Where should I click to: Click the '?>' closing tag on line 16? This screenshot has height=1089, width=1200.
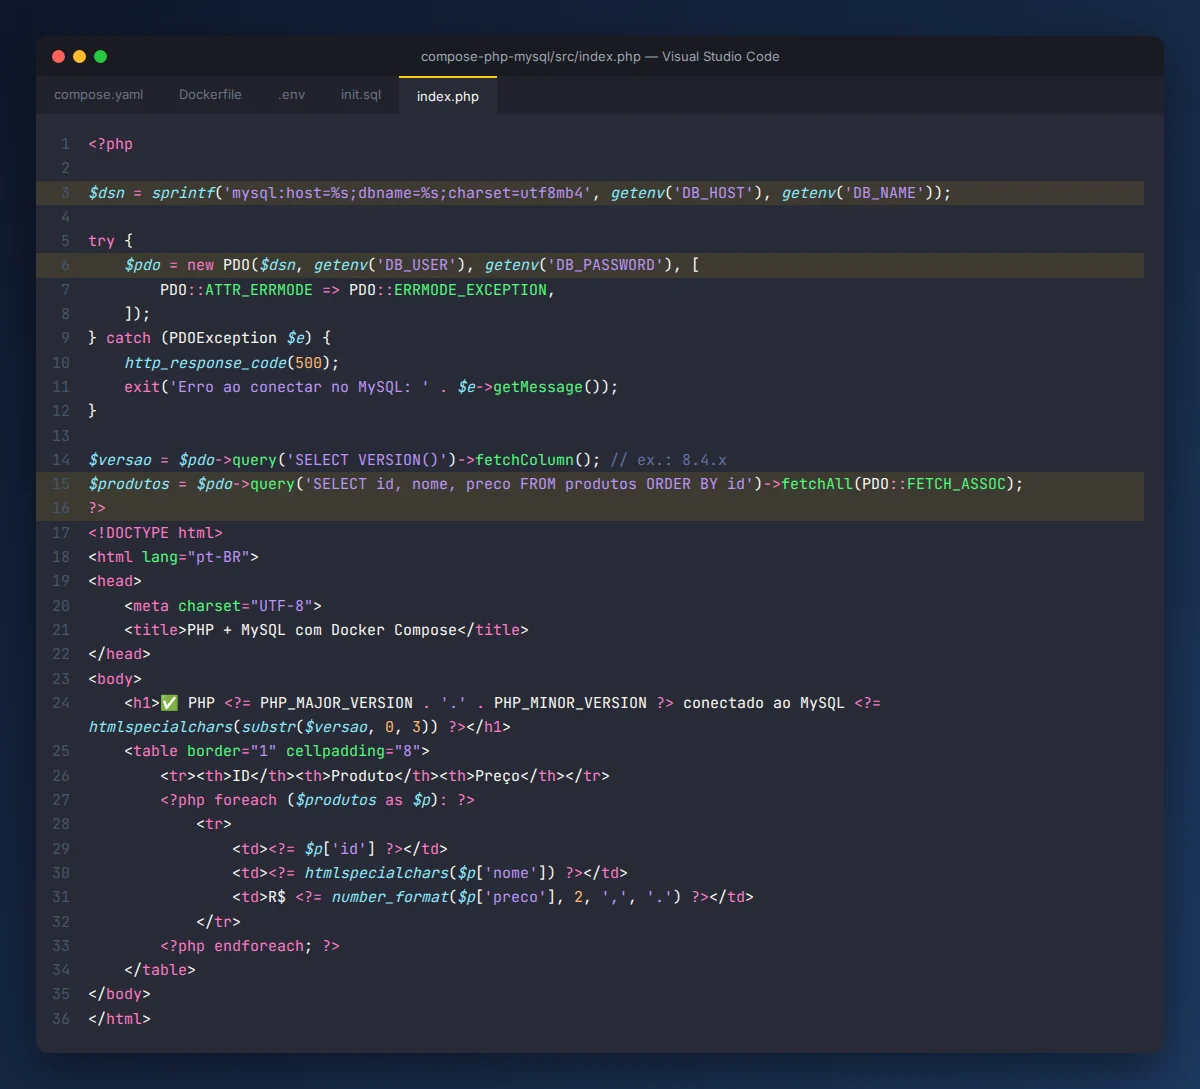[x=97, y=508]
